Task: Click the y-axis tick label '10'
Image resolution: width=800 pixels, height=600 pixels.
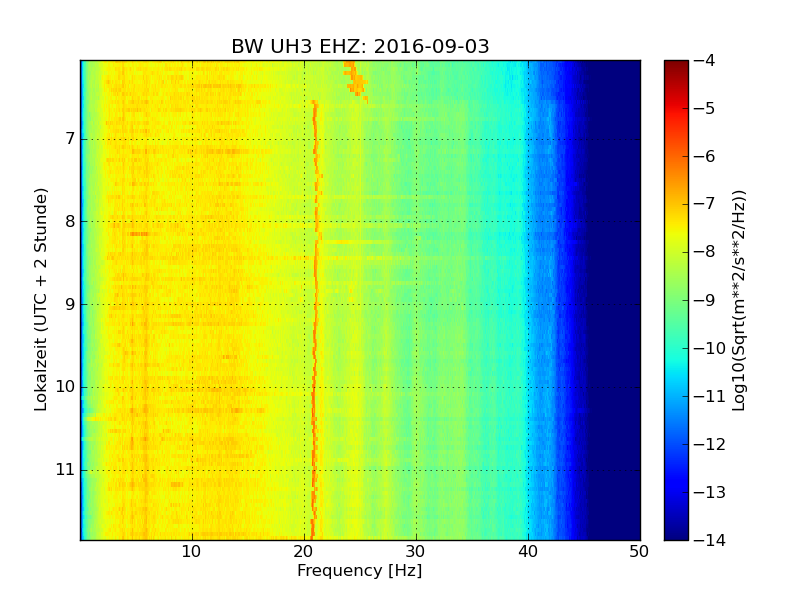Action: [x=65, y=387]
